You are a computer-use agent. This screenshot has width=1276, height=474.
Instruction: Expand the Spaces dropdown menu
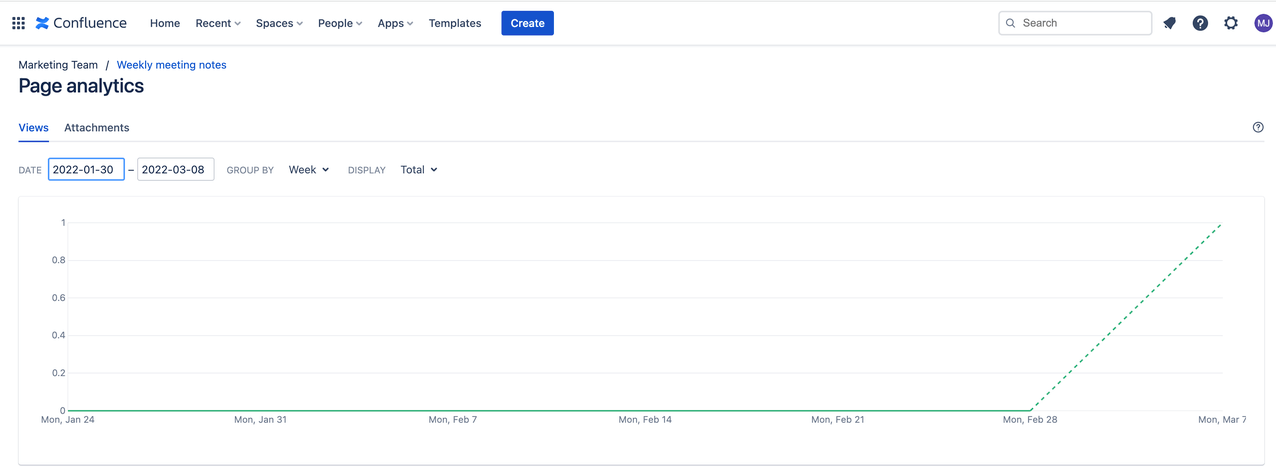pos(279,23)
